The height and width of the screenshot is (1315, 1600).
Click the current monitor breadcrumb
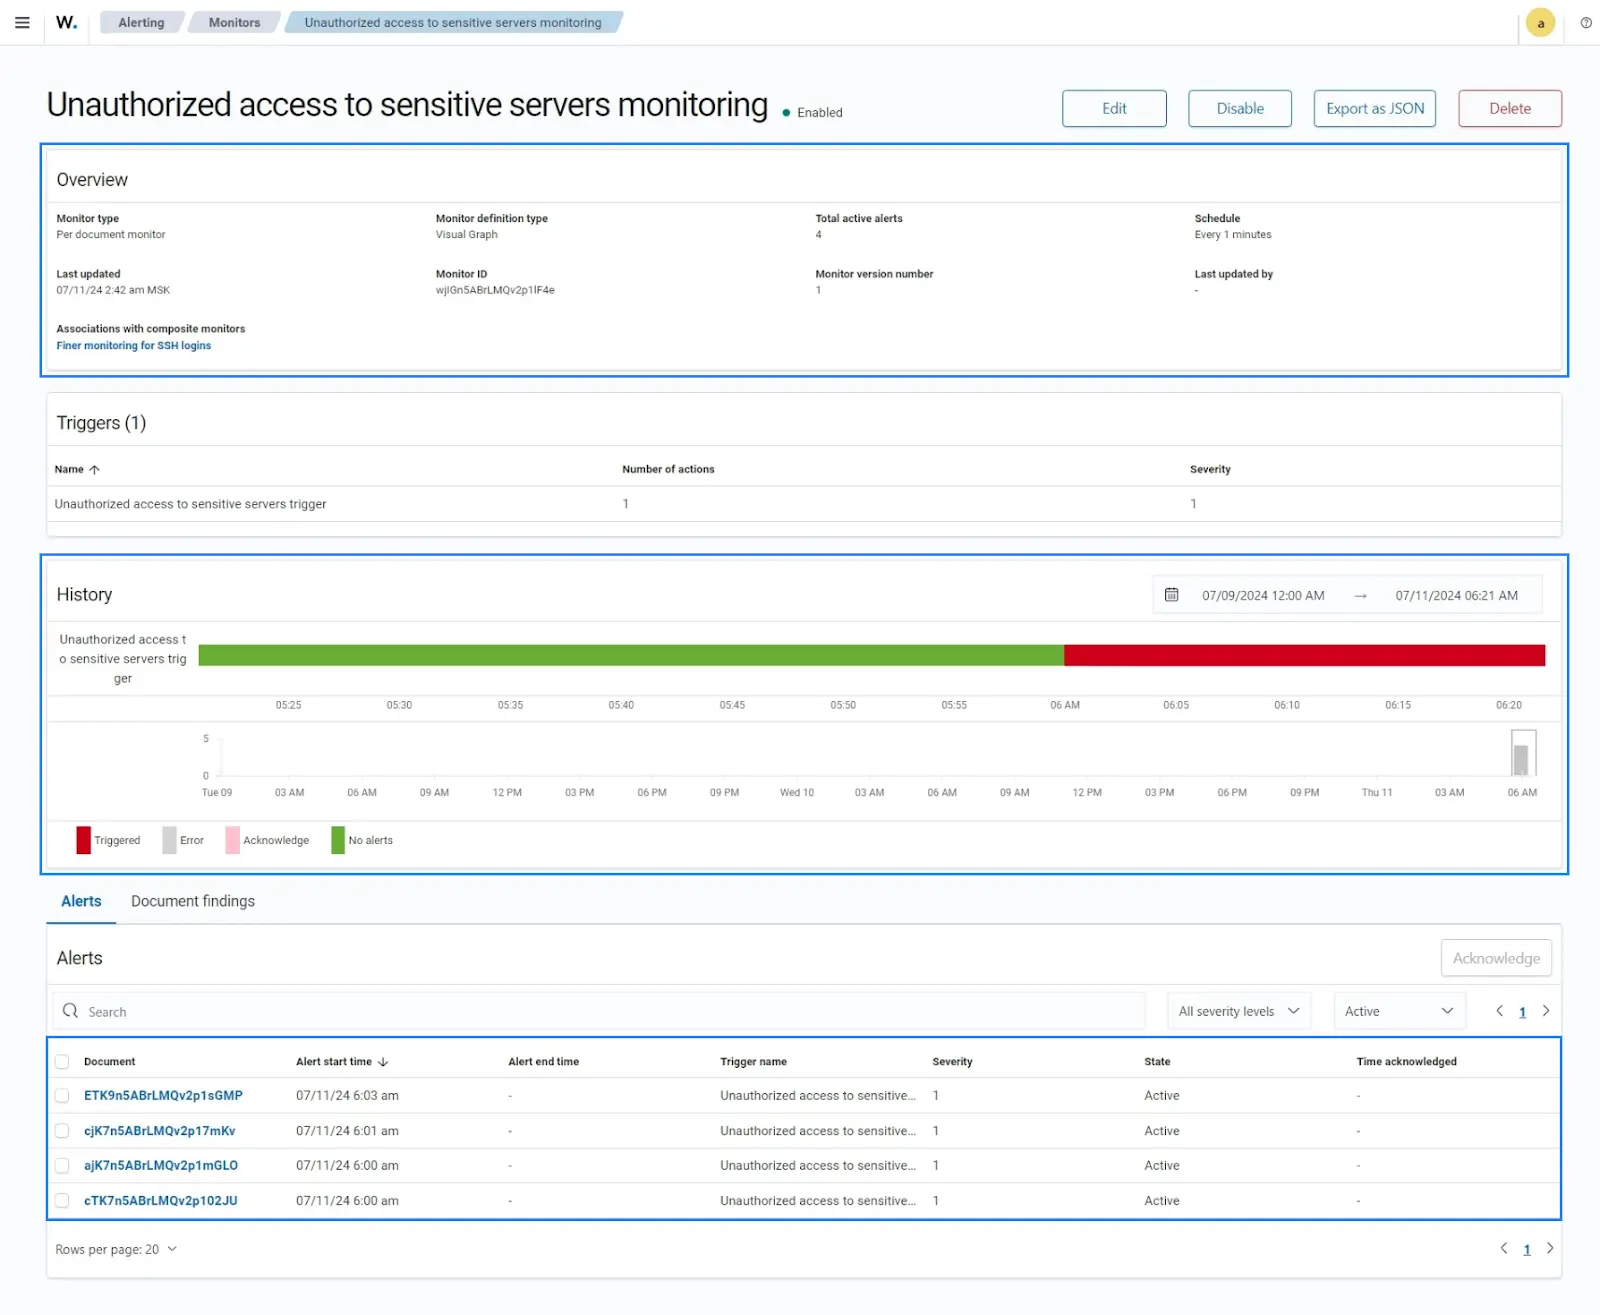[x=453, y=22]
